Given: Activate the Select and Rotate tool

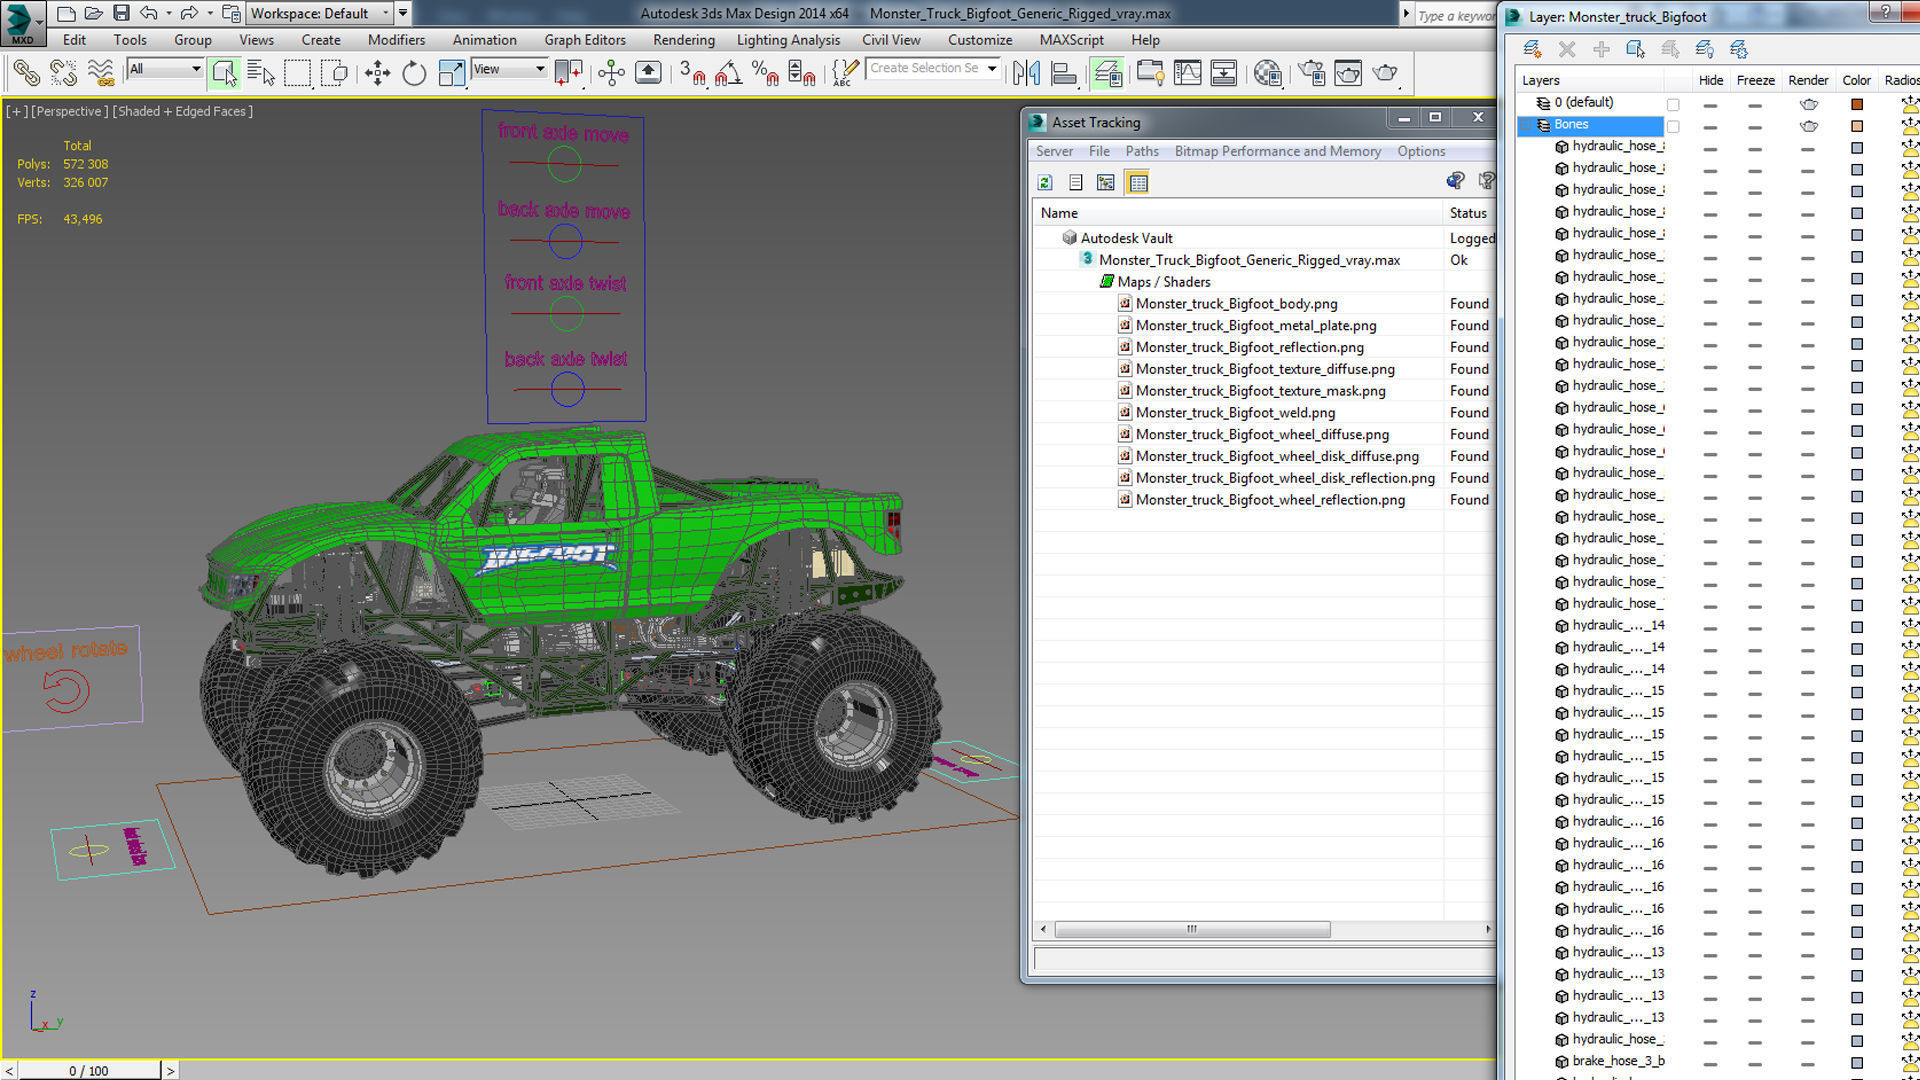Looking at the screenshot, I should pos(414,72).
